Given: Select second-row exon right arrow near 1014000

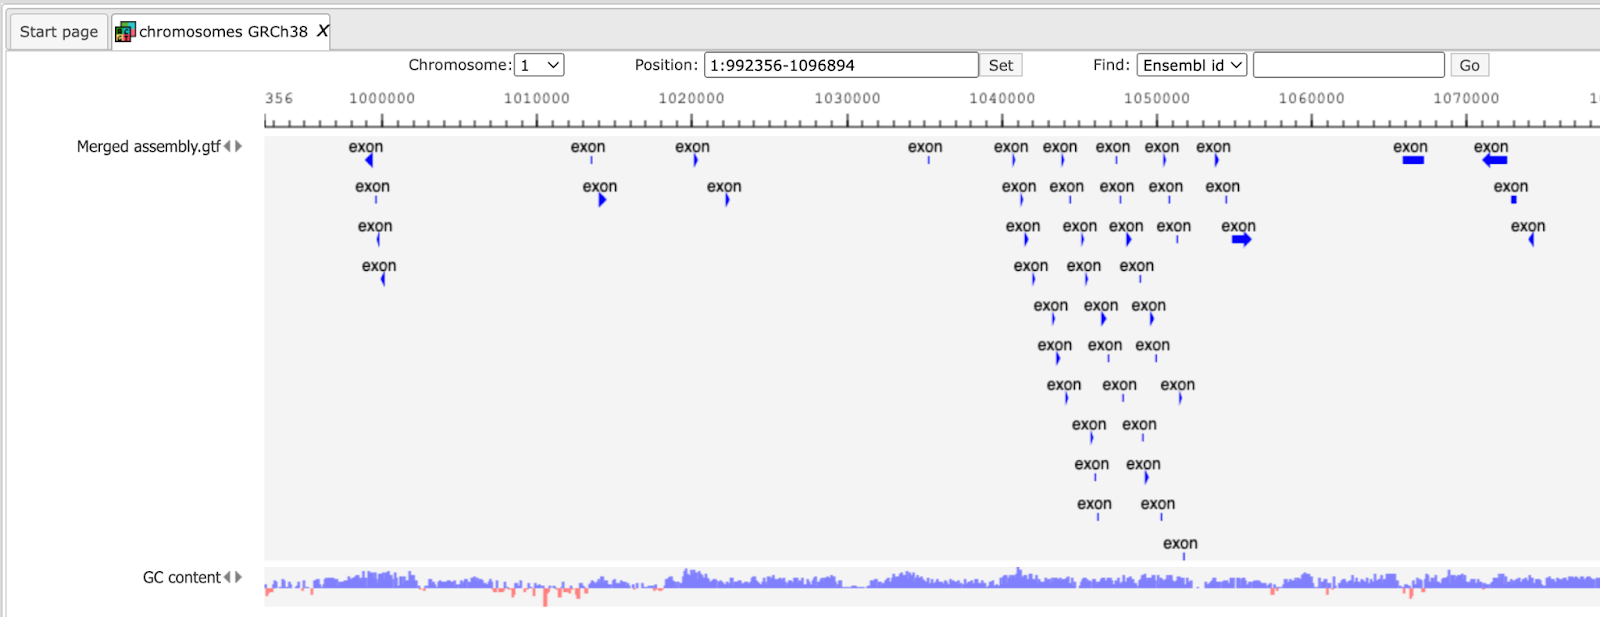Looking at the screenshot, I should click(x=602, y=200).
